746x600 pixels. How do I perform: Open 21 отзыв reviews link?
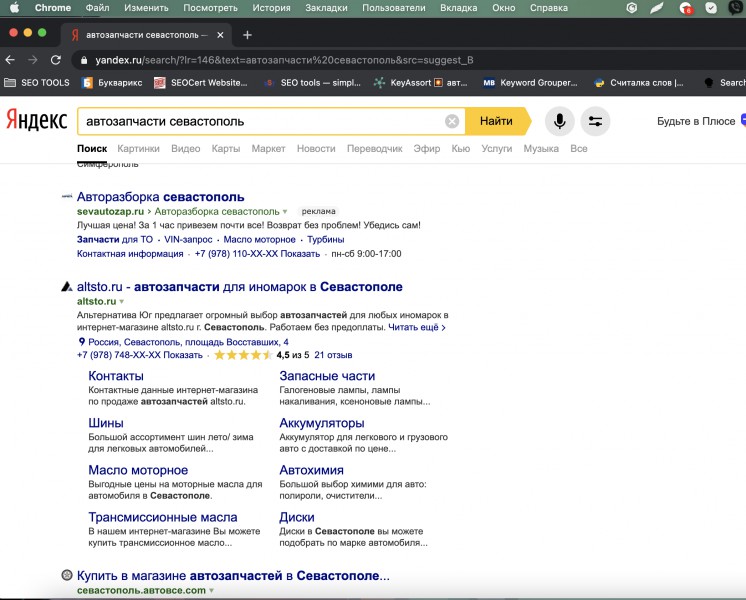(x=333, y=355)
